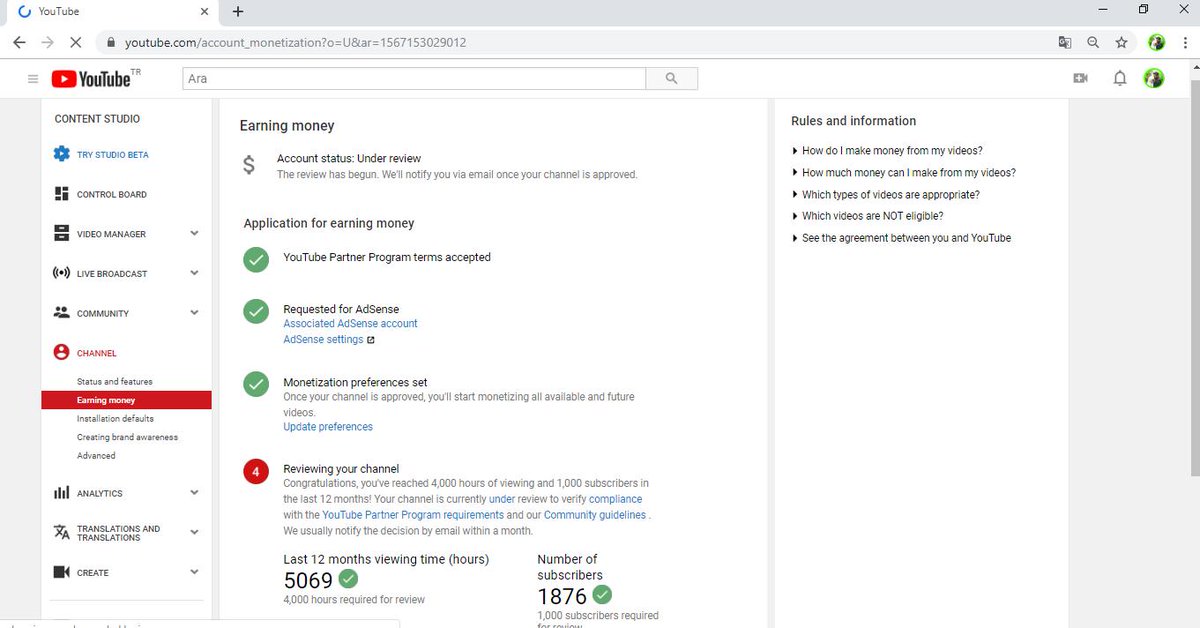Click the Update preferences link
The image size is (1200, 628).
(328, 427)
